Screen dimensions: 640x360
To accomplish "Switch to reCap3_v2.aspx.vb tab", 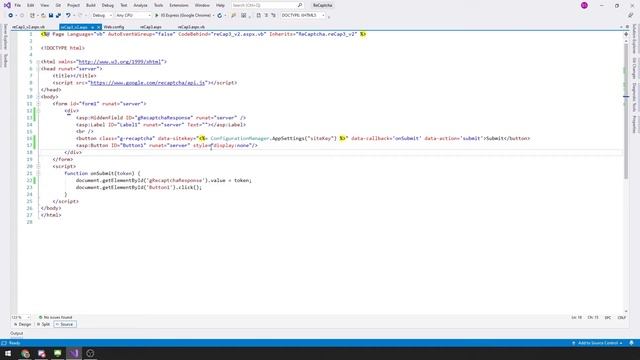I will coord(29,27).
